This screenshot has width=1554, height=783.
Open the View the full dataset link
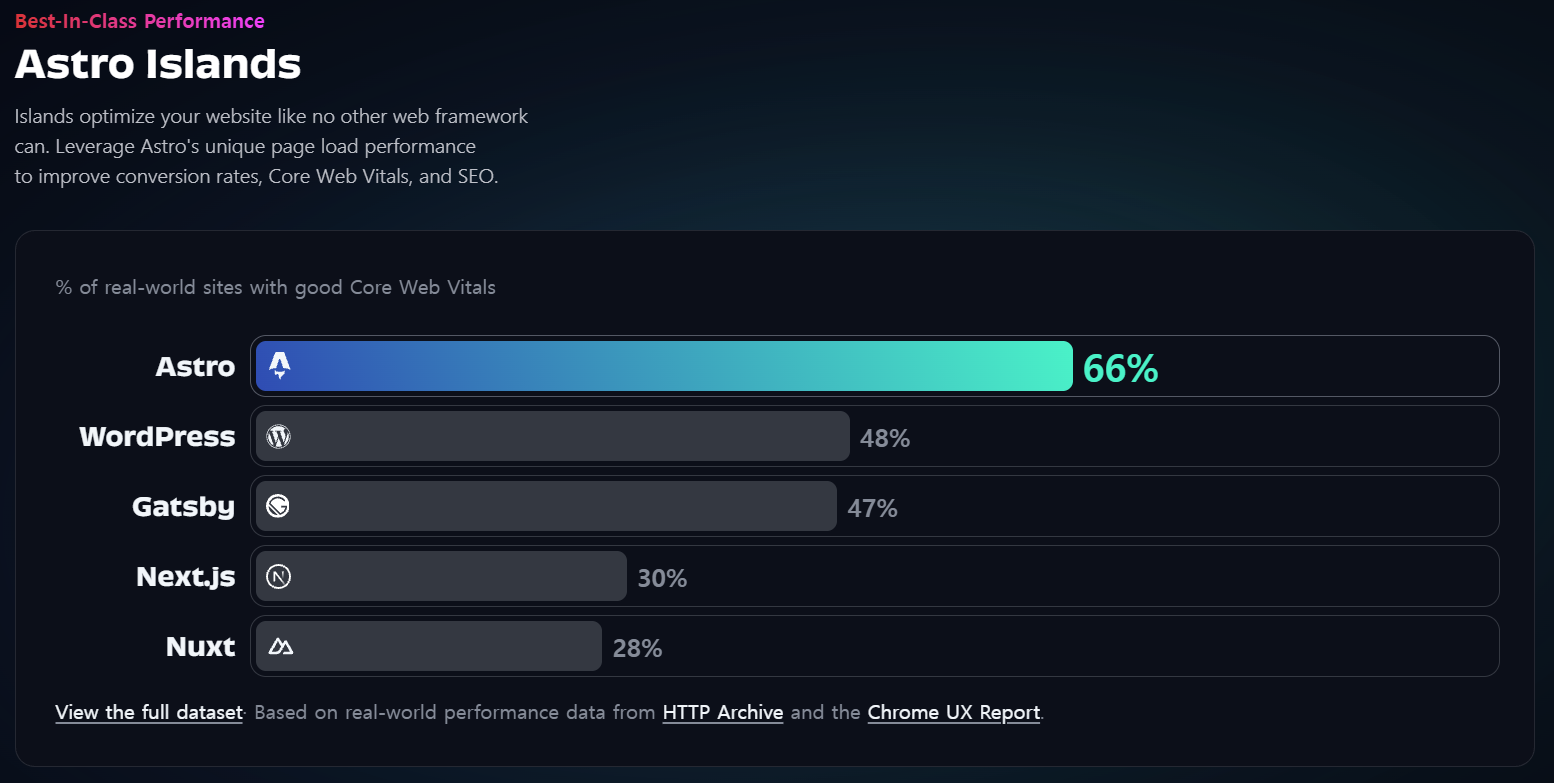(x=149, y=713)
